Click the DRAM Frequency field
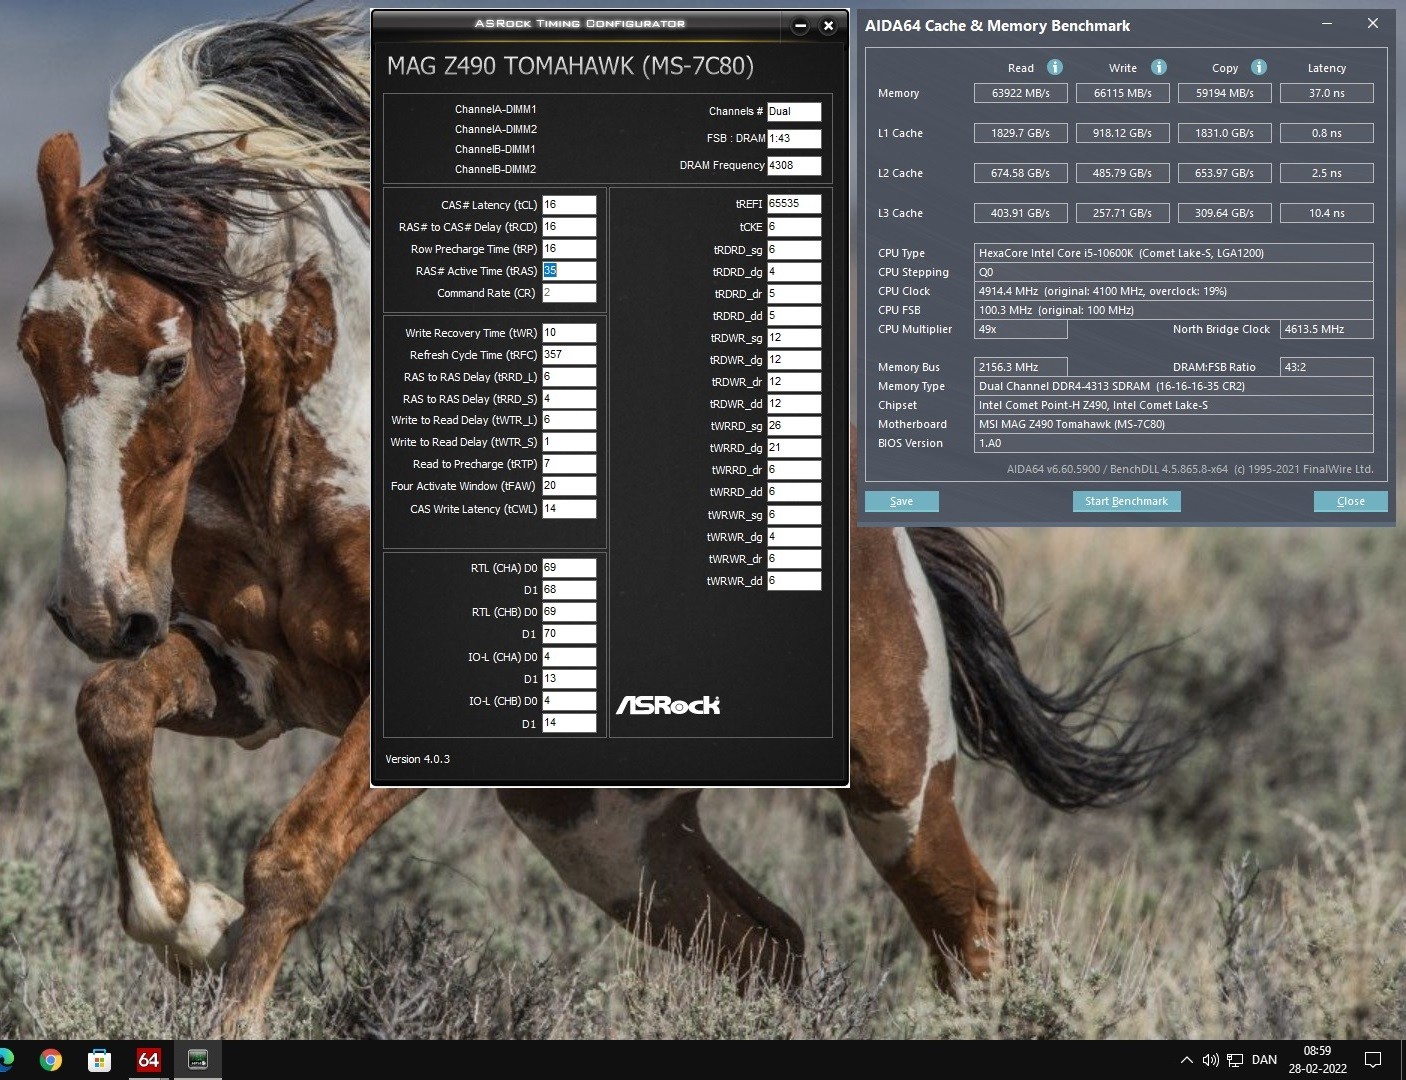The width and height of the screenshot is (1406, 1080). pyautogui.click(x=794, y=166)
